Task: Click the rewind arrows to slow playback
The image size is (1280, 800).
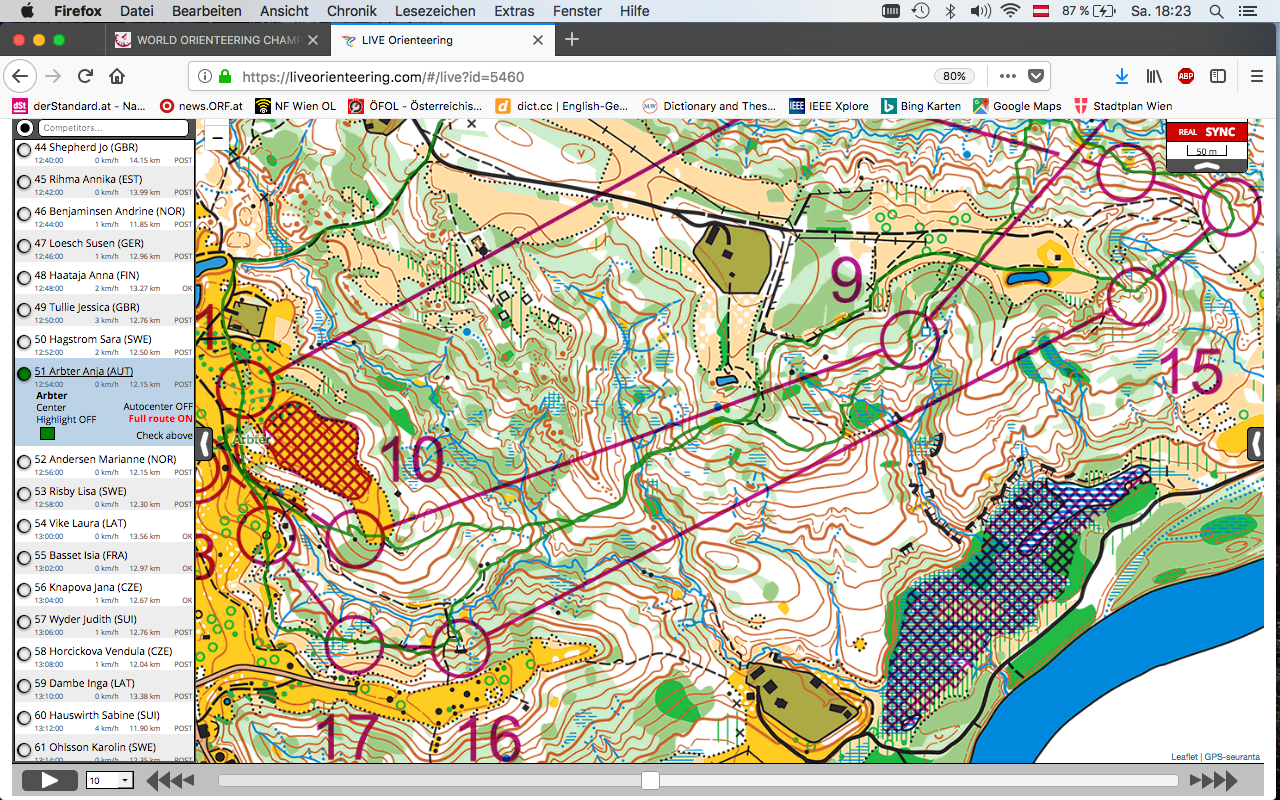Action: click(x=170, y=780)
